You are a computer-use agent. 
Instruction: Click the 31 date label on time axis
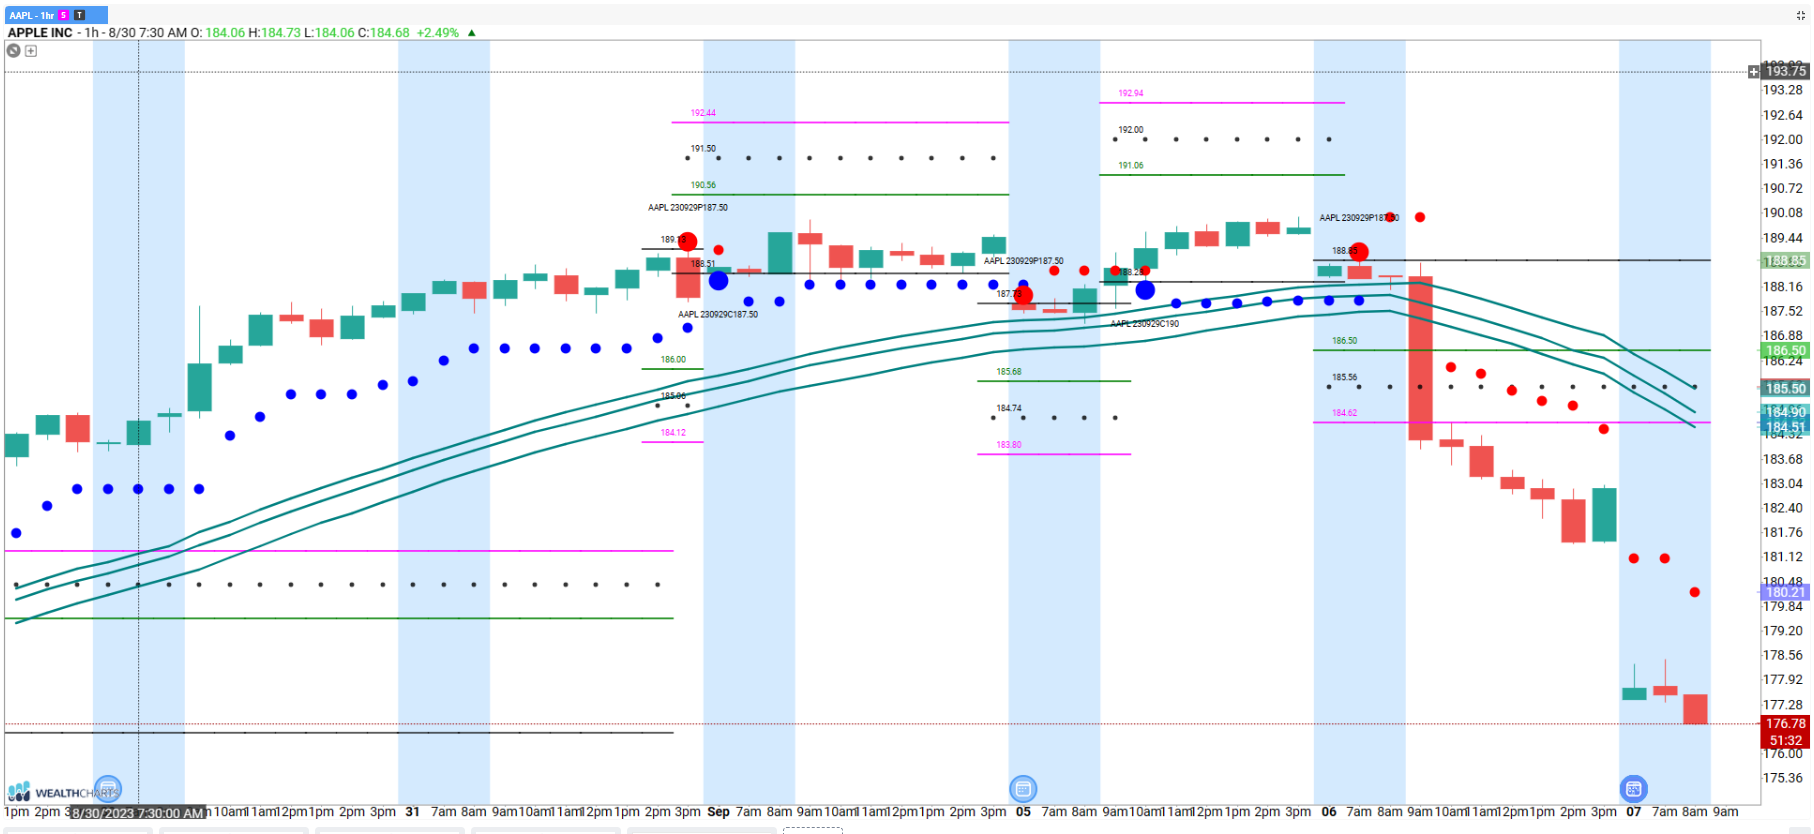pos(413,812)
